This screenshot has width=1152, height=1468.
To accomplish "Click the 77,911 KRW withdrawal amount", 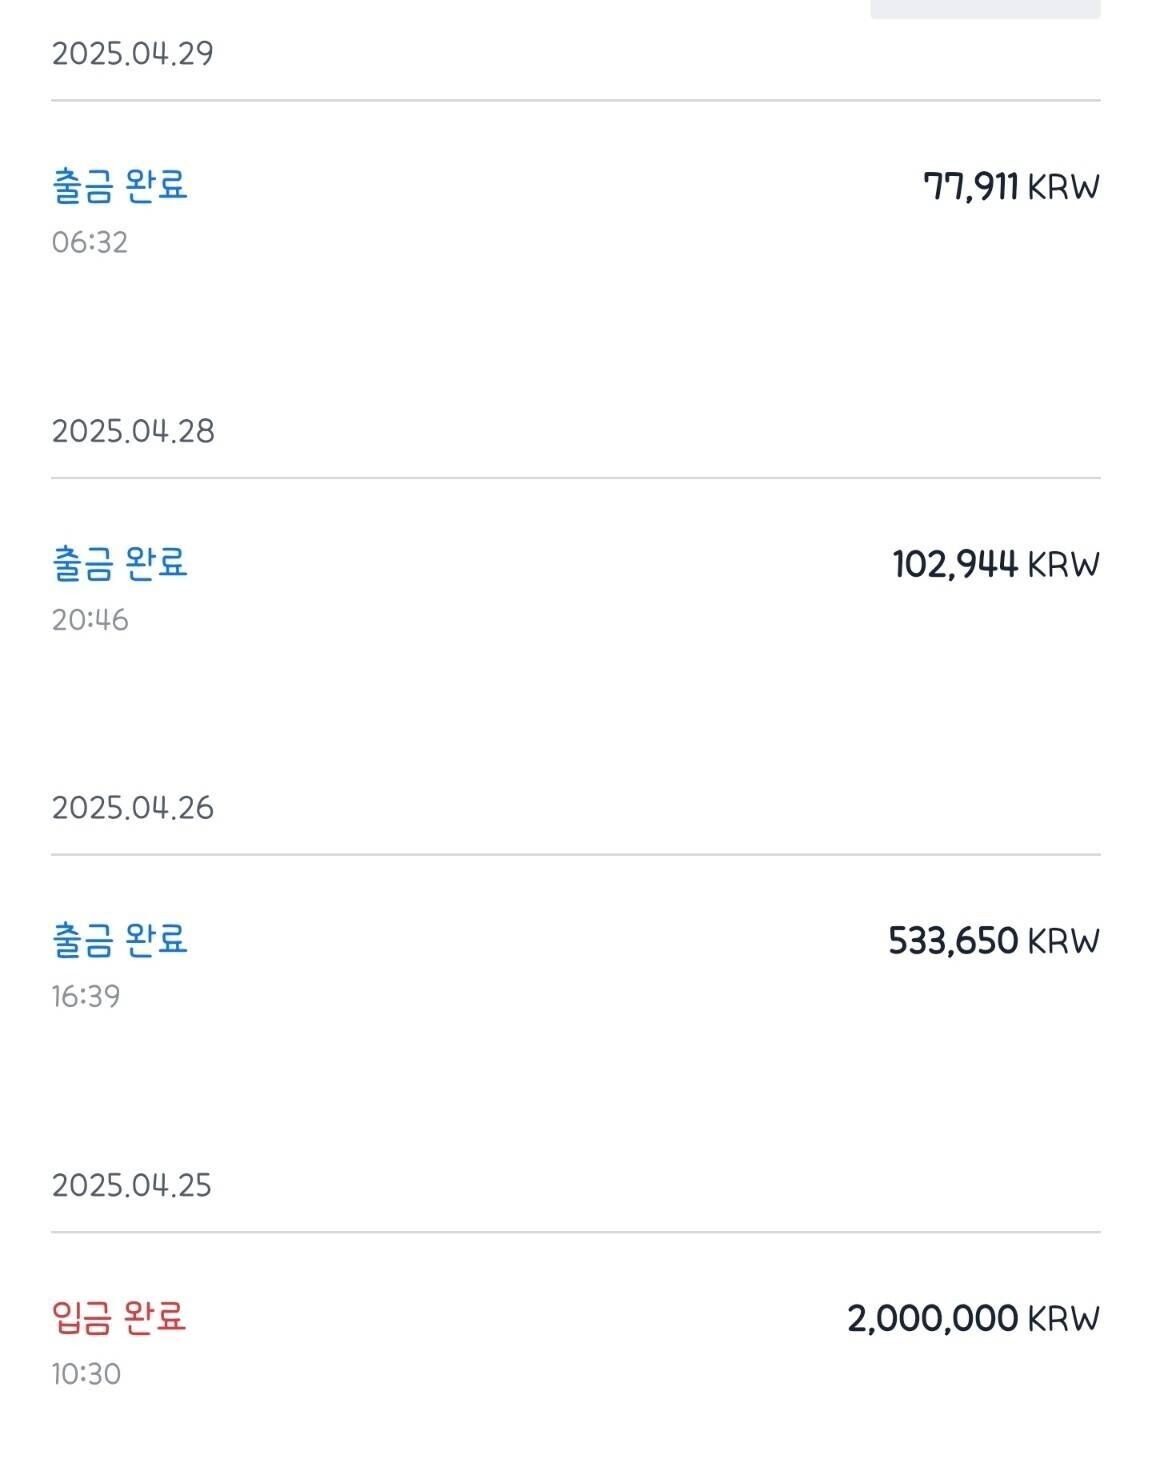I will tap(1011, 187).
